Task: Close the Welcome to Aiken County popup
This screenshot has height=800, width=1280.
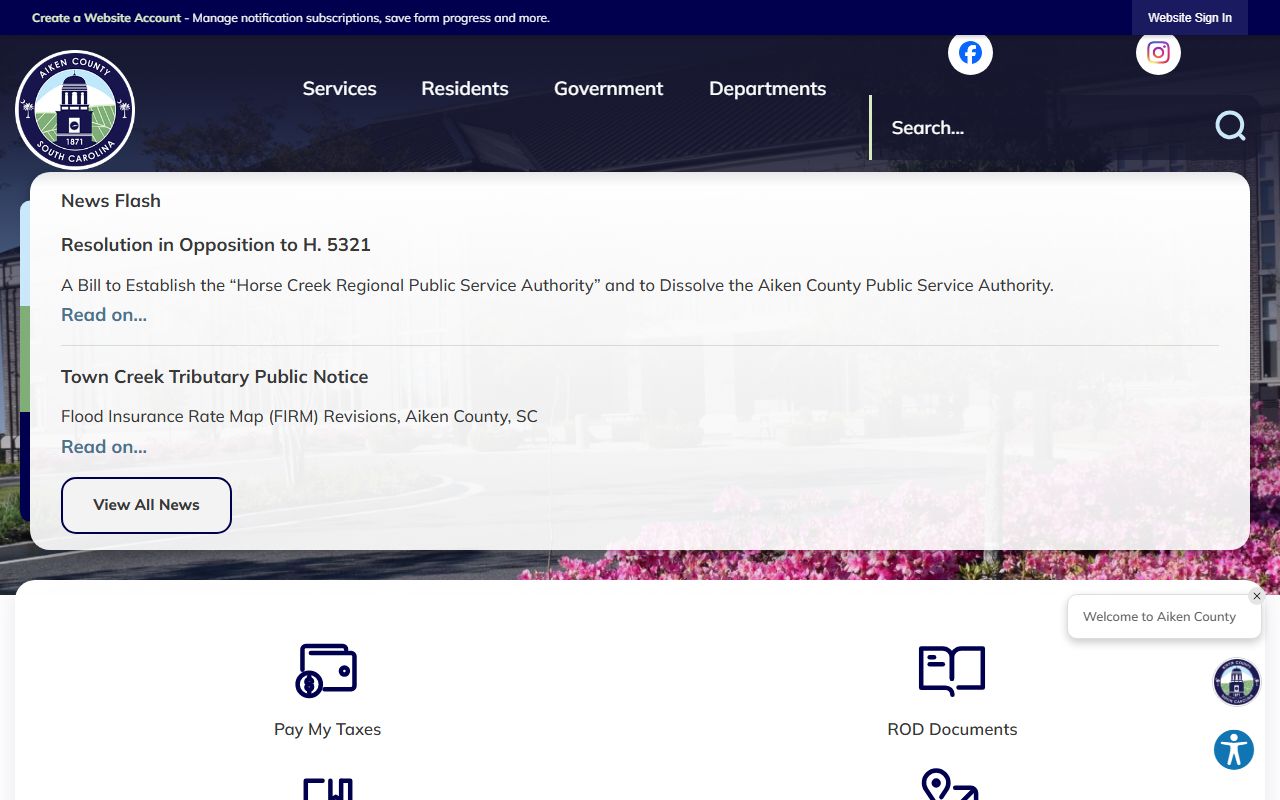Action: pyautogui.click(x=1257, y=596)
